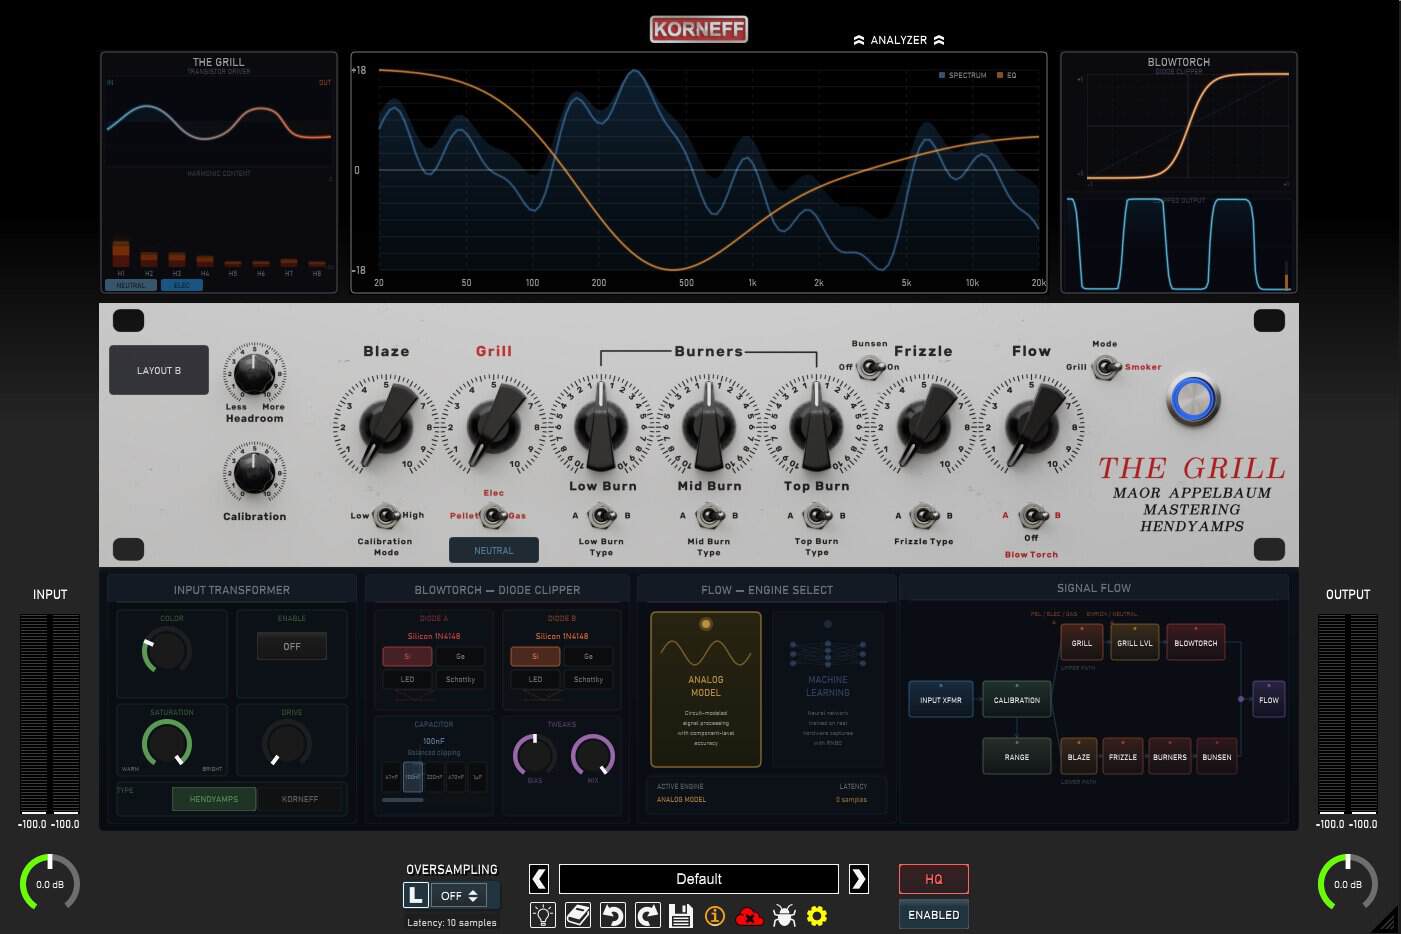This screenshot has height=934, width=1401.
Task: Toggle the Mid Burn Type A/B switch
Action: point(709,516)
